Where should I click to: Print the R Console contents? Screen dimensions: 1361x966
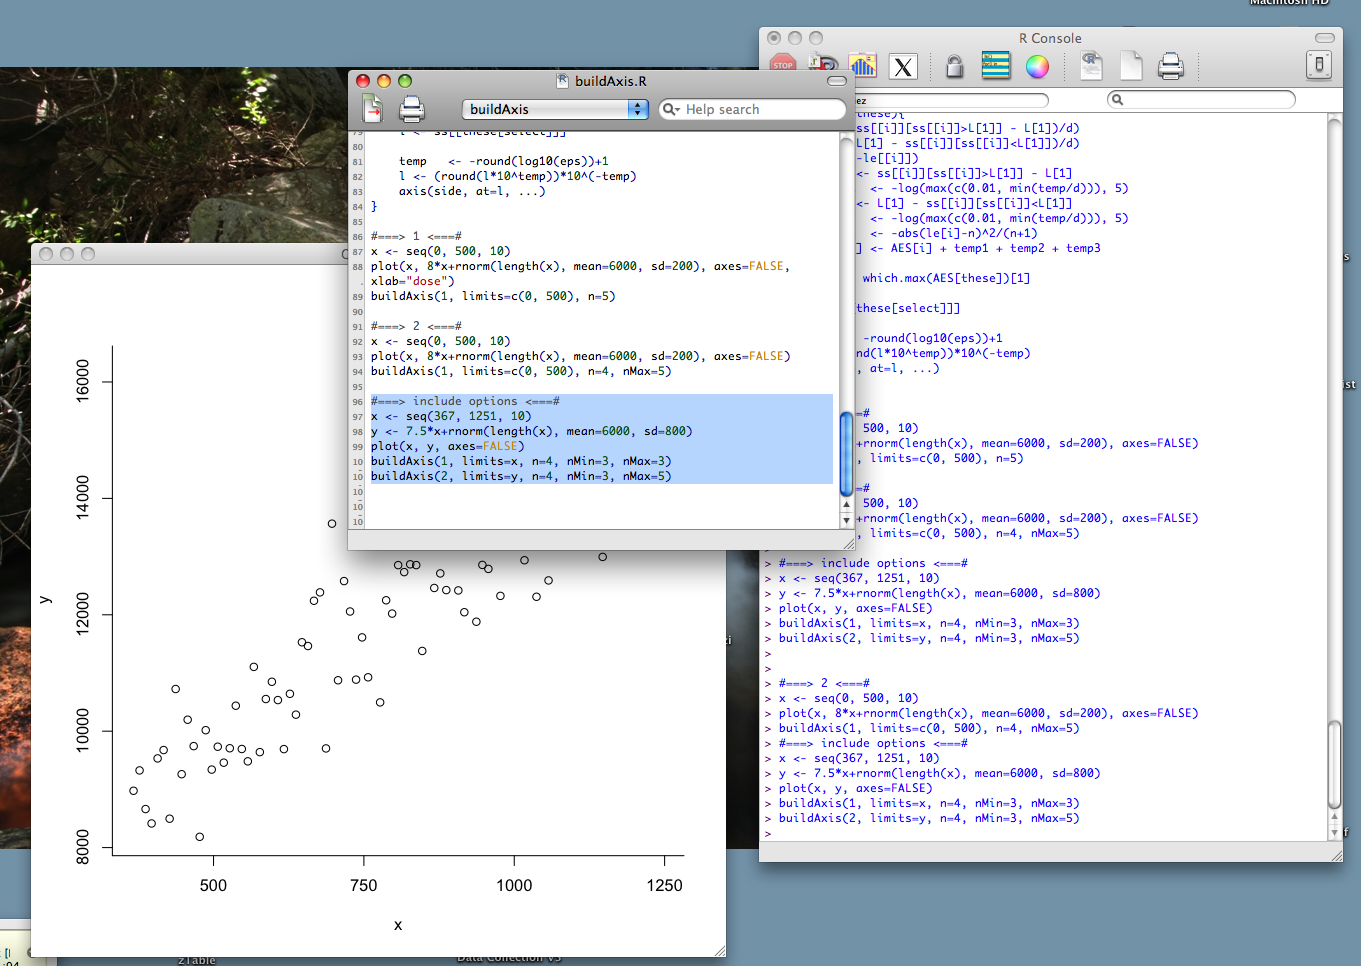[x=1170, y=66]
